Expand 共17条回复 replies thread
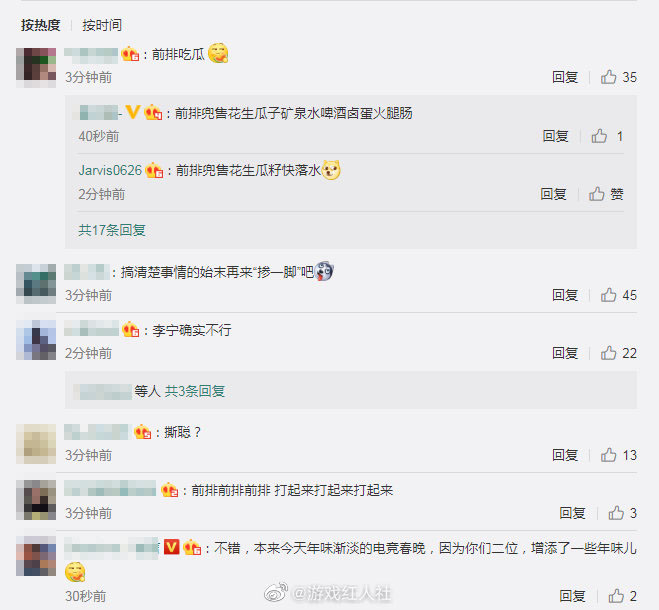This screenshot has width=659, height=610. [112, 230]
